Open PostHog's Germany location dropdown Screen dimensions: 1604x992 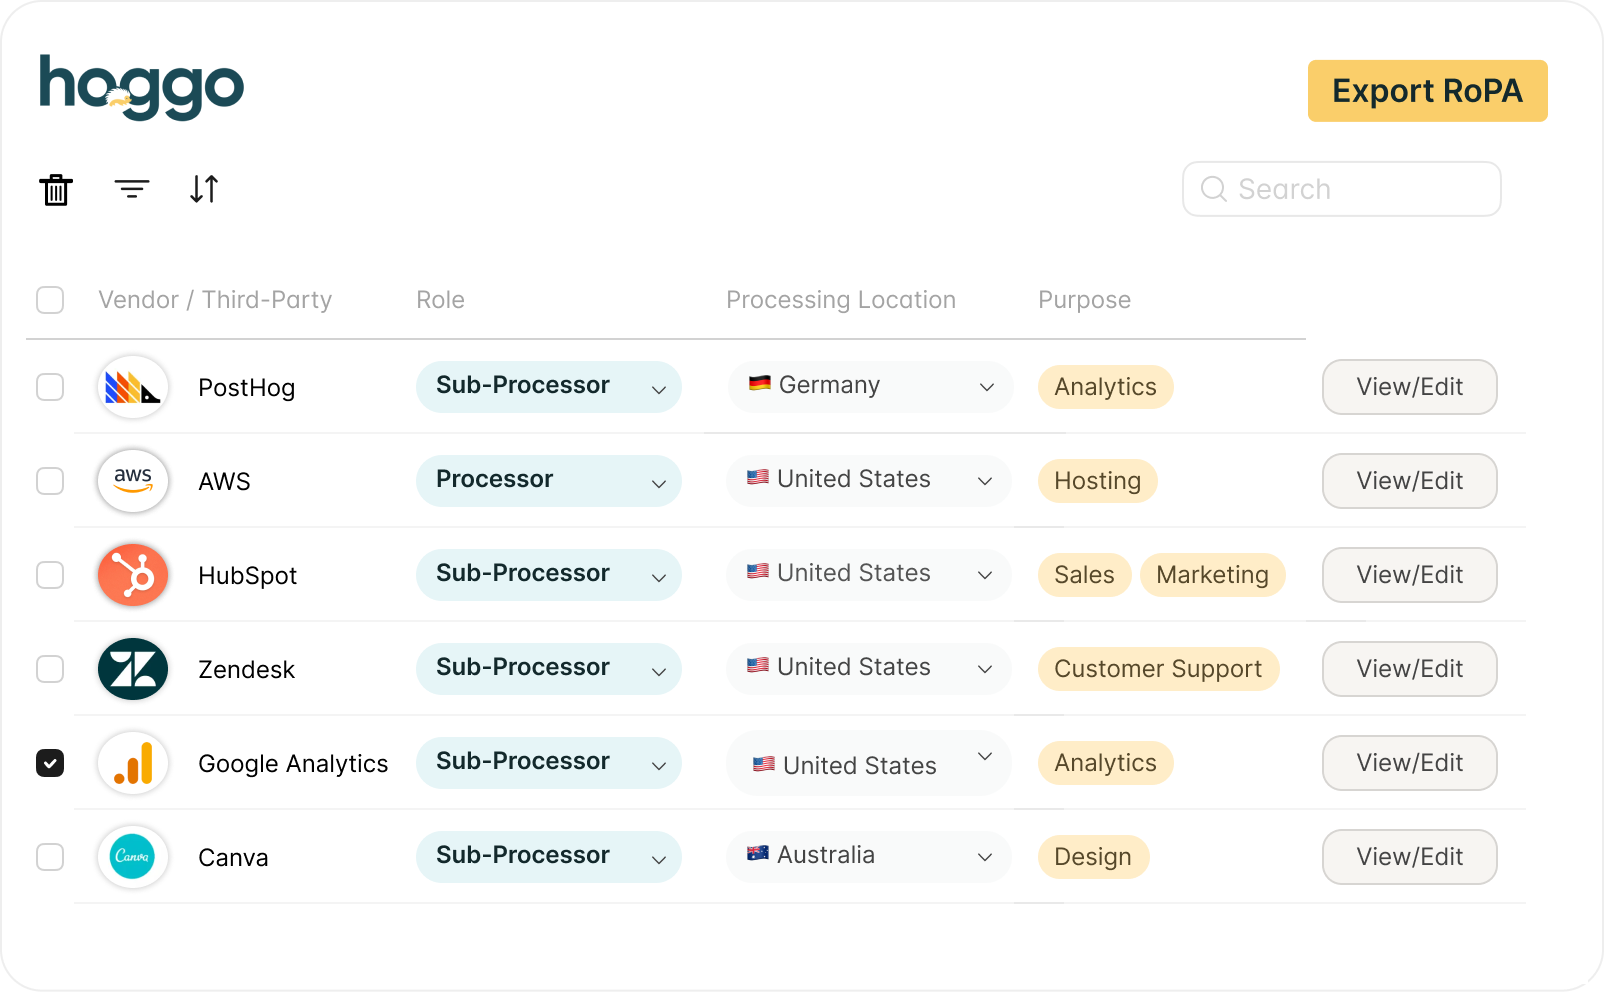(871, 387)
